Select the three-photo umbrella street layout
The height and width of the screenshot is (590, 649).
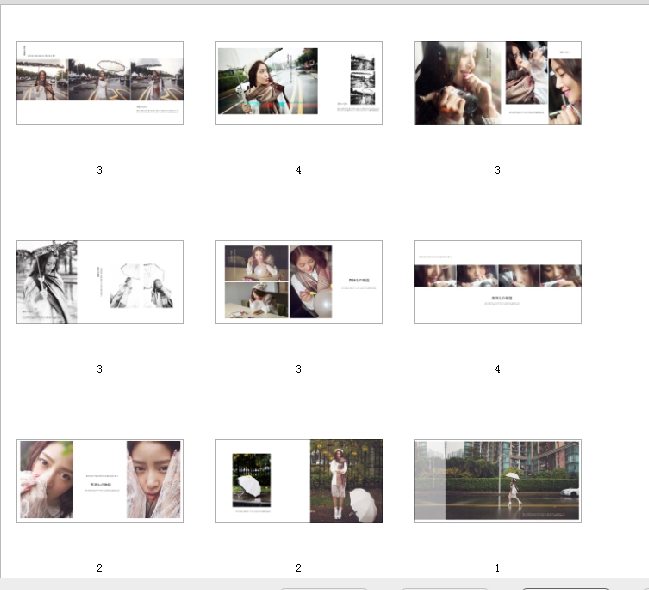100,83
